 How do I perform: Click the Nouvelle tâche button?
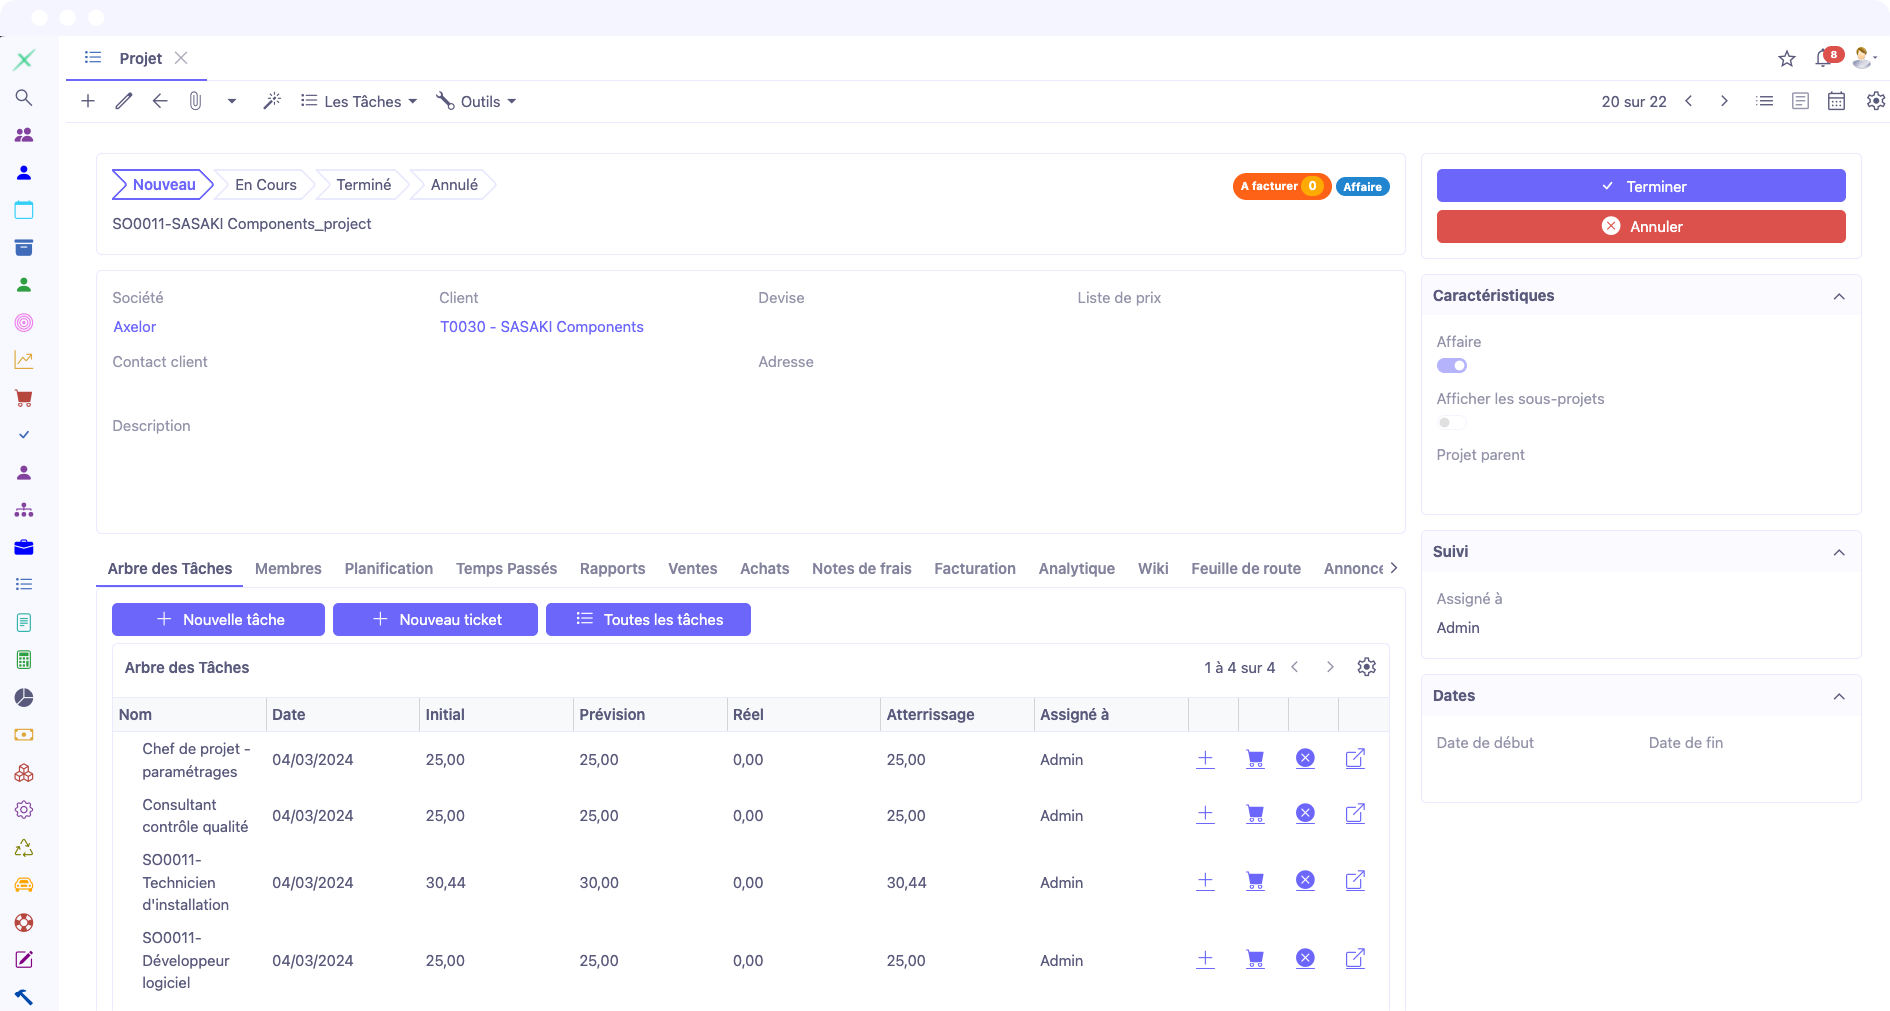tap(218, 619)
